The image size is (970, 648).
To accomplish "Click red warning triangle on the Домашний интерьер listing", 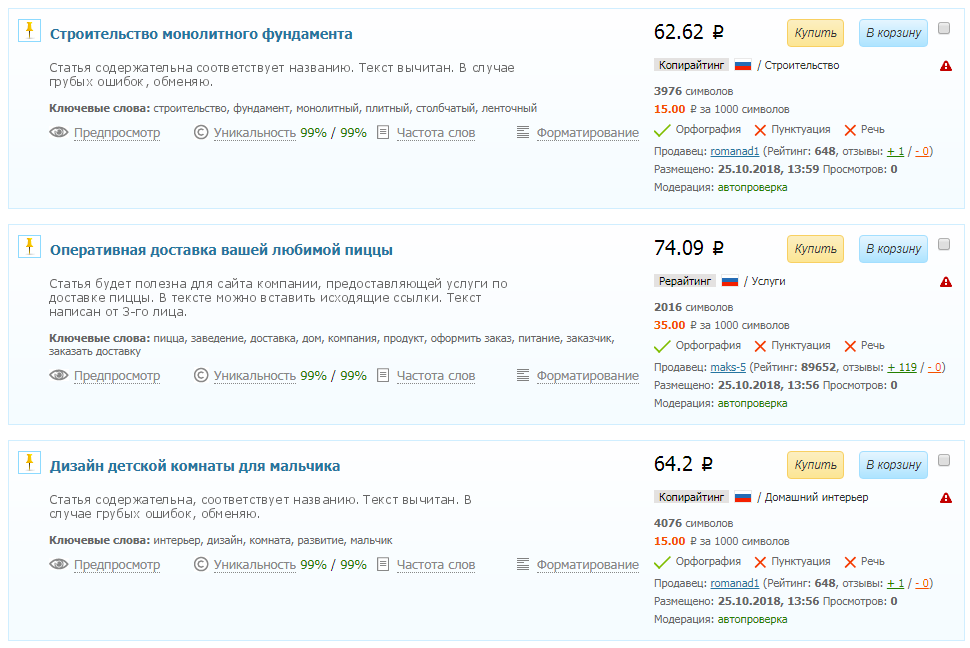I will coord(945,498).
